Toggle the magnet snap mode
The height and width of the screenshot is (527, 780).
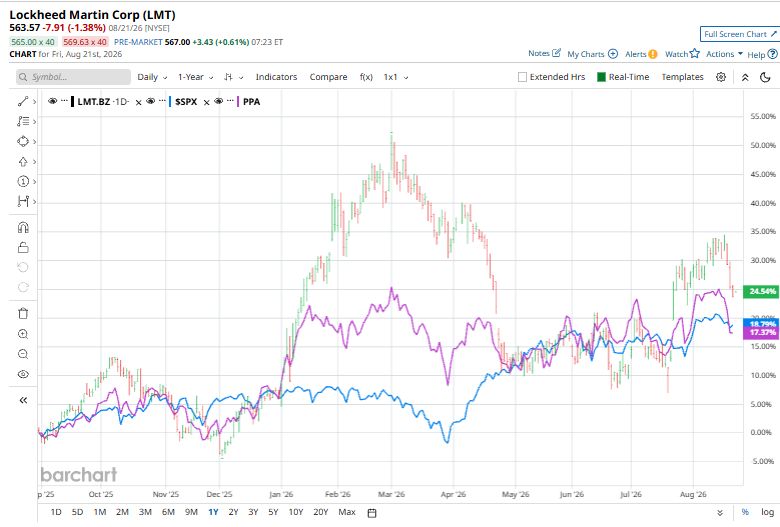click(x=23, y=227)
